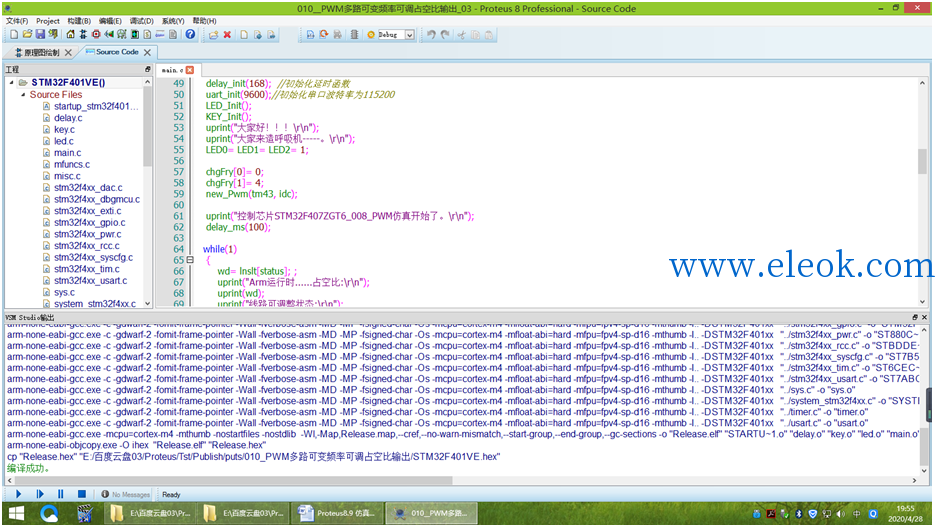The image size is (935, 527).
Task: Open the Windows Start button
Action: point(16,513)
